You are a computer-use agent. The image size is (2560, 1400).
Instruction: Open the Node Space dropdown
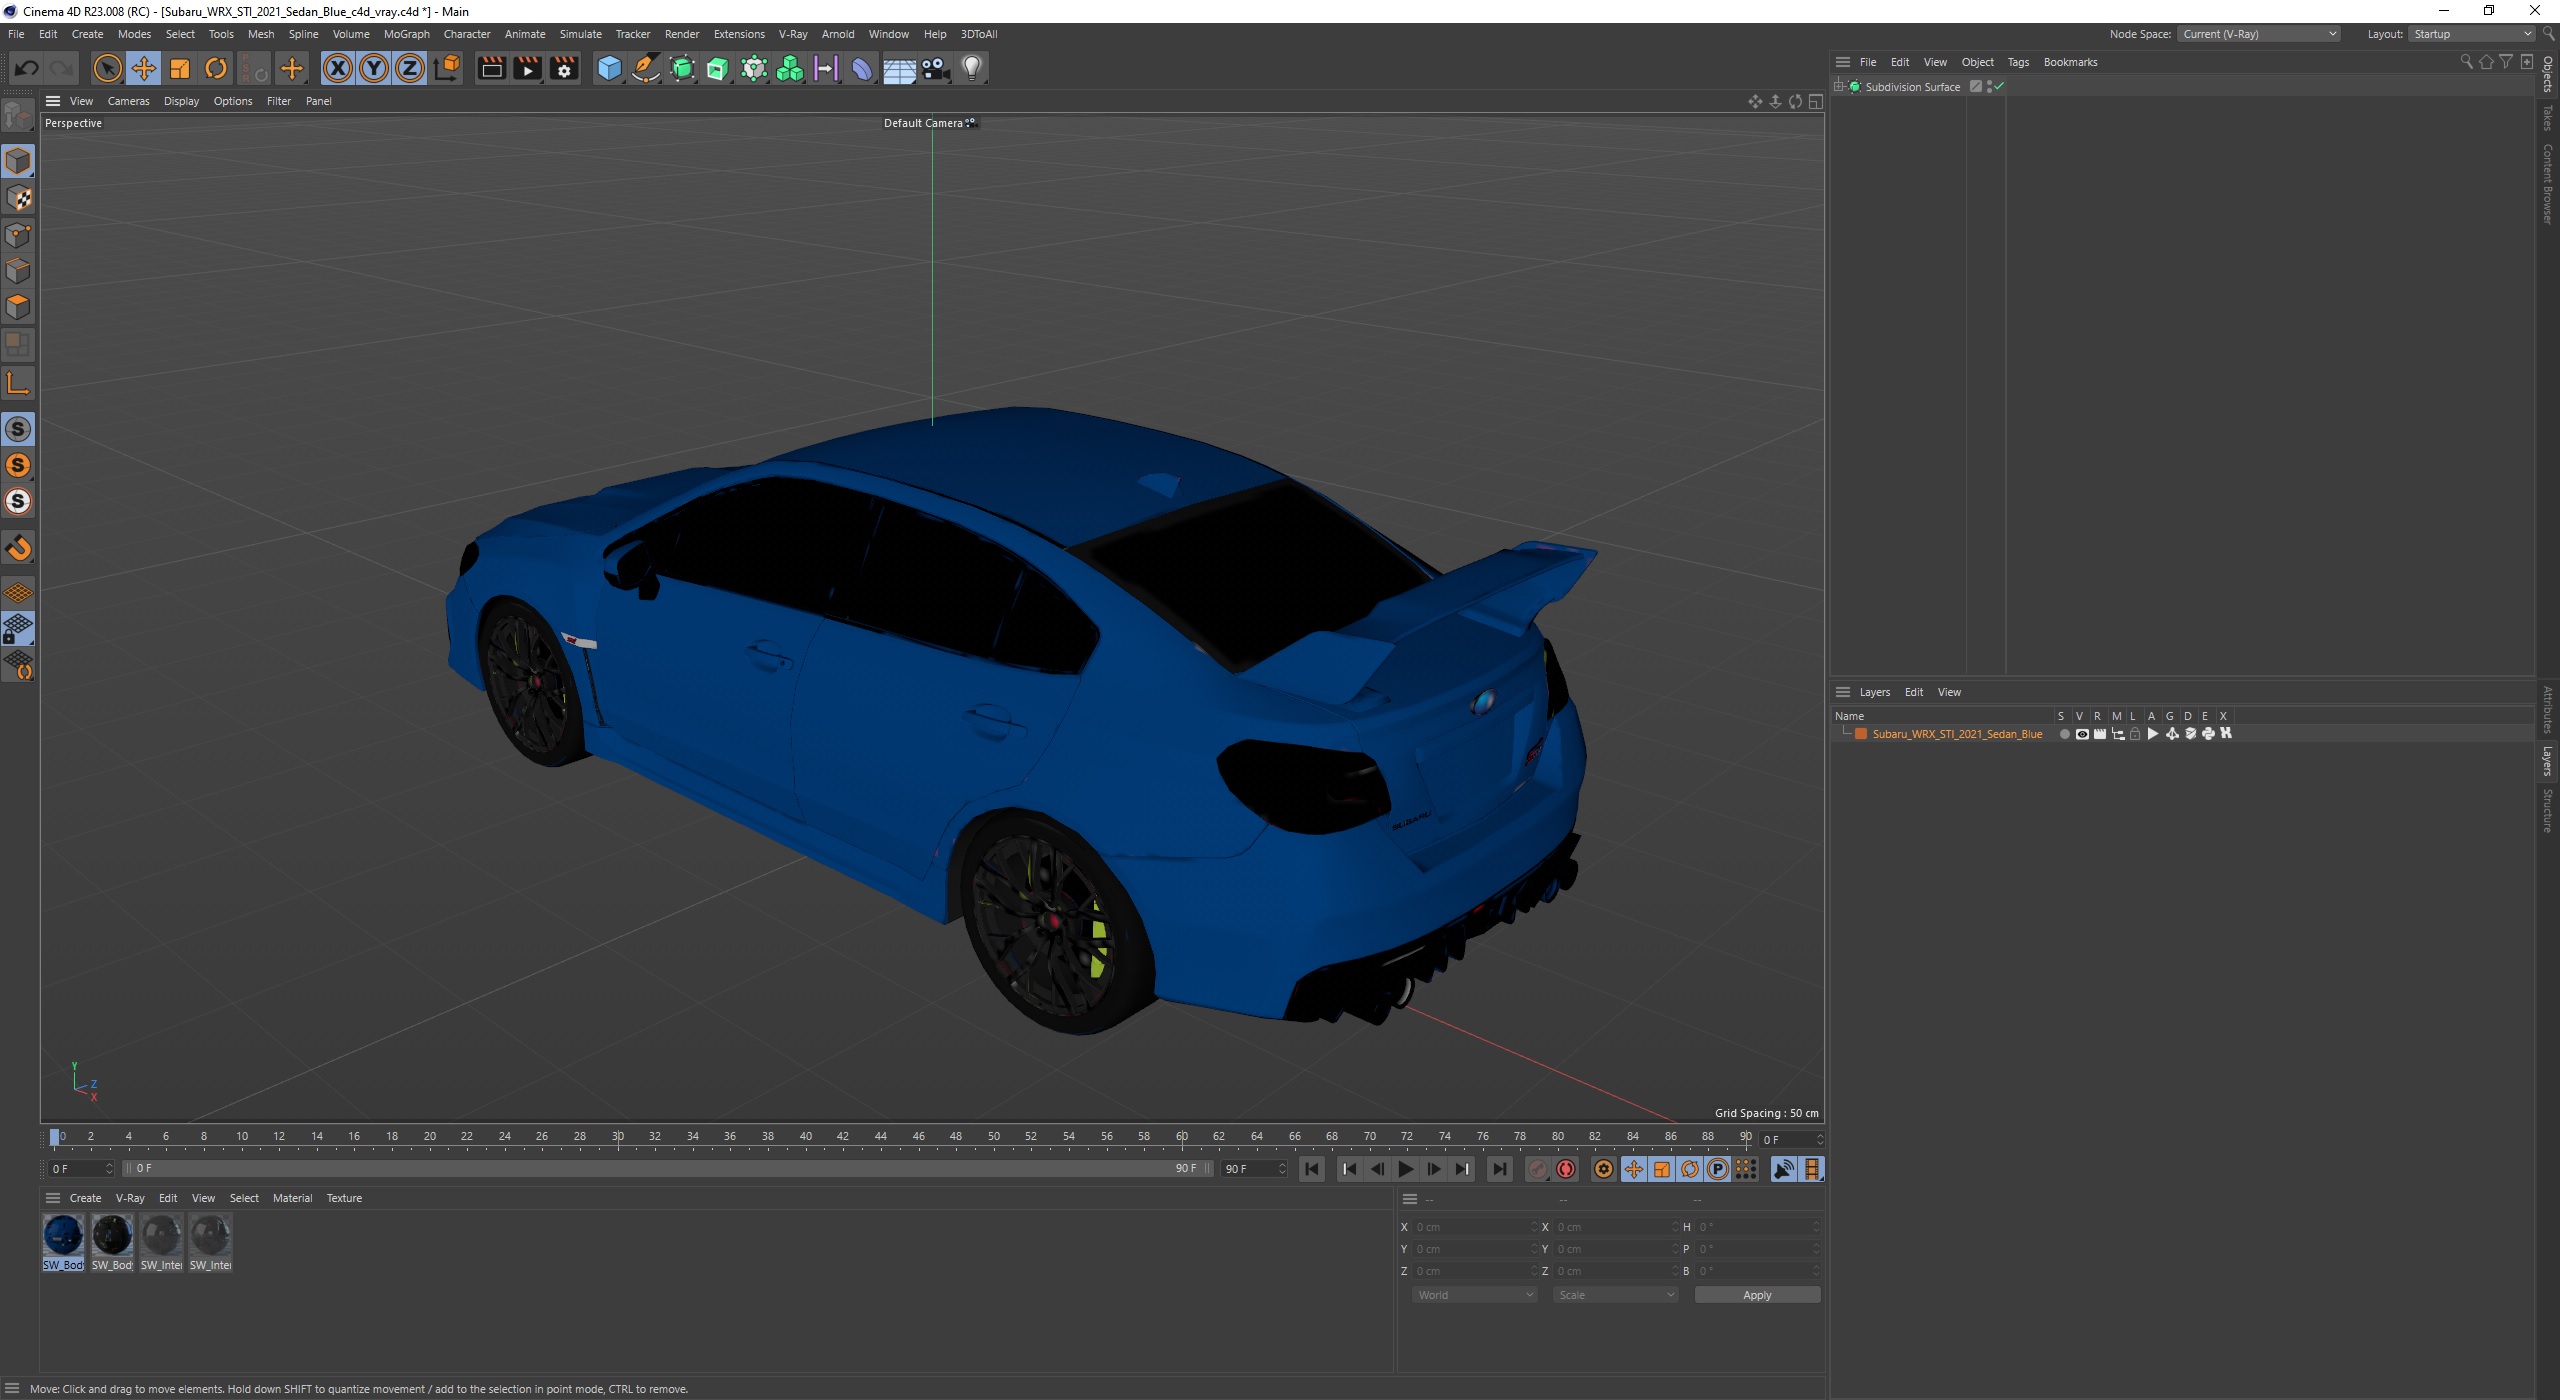(2258, 34)
